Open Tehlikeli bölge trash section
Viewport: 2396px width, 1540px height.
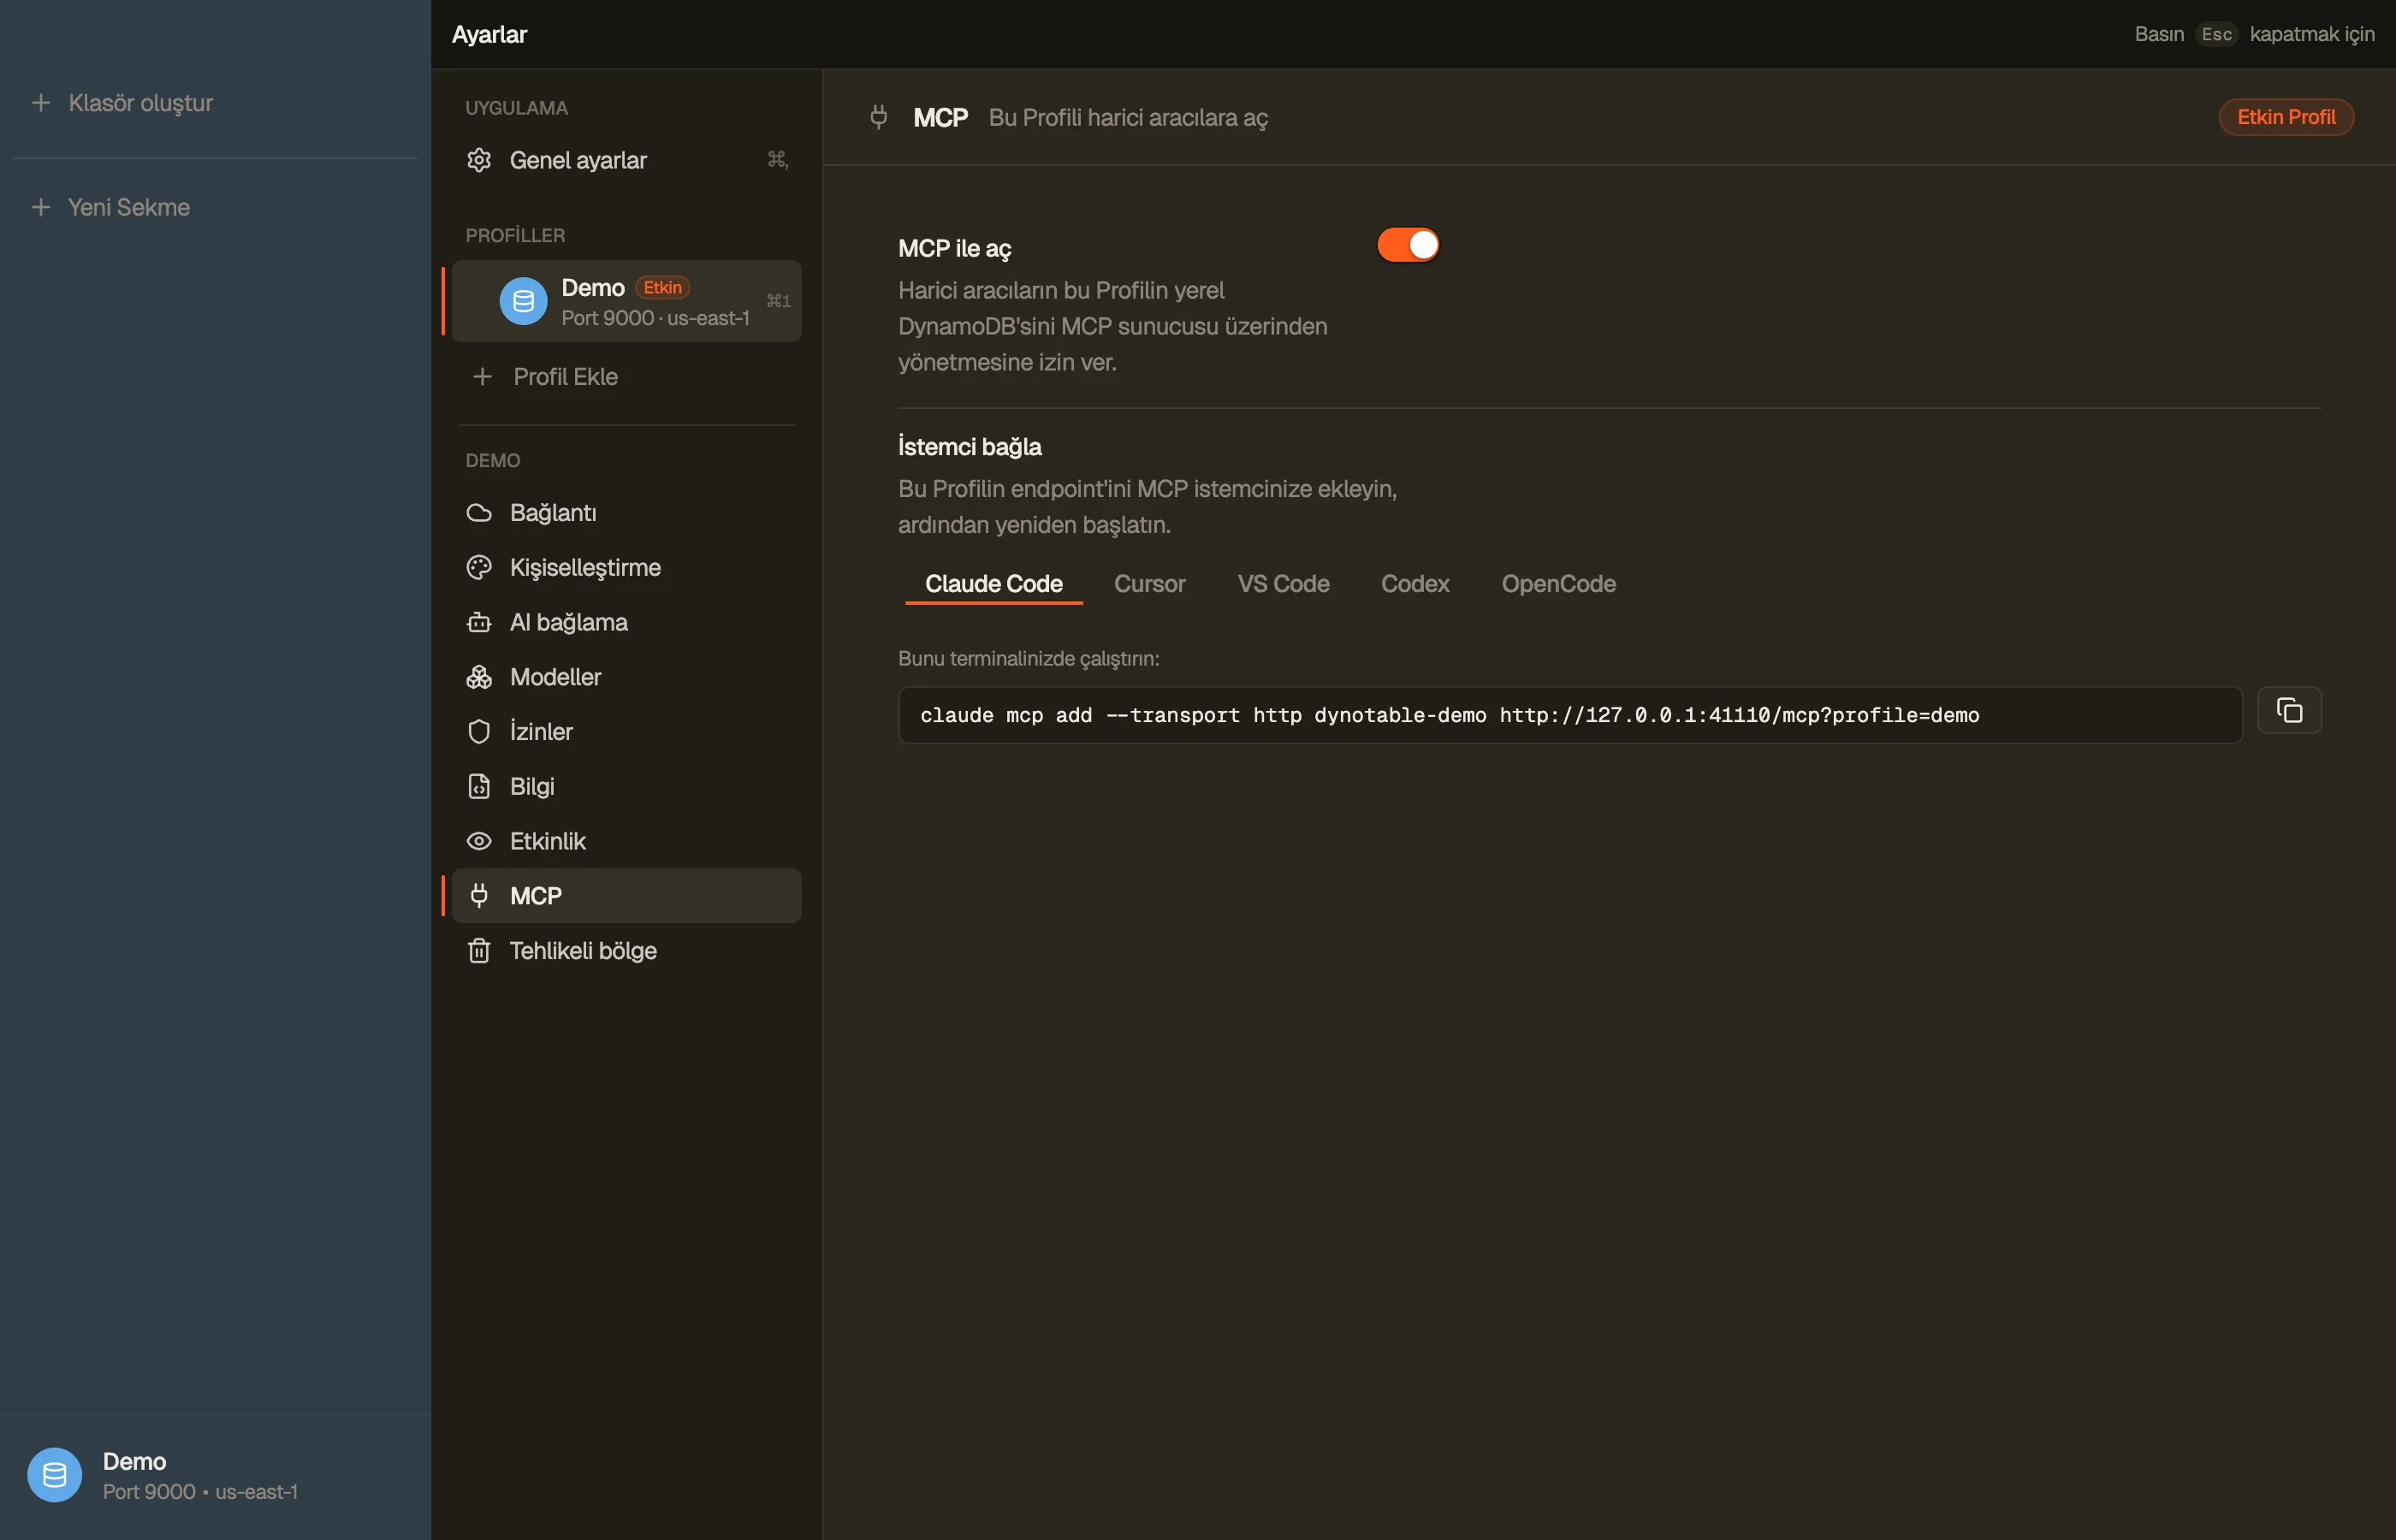click(x=626, y=951)
